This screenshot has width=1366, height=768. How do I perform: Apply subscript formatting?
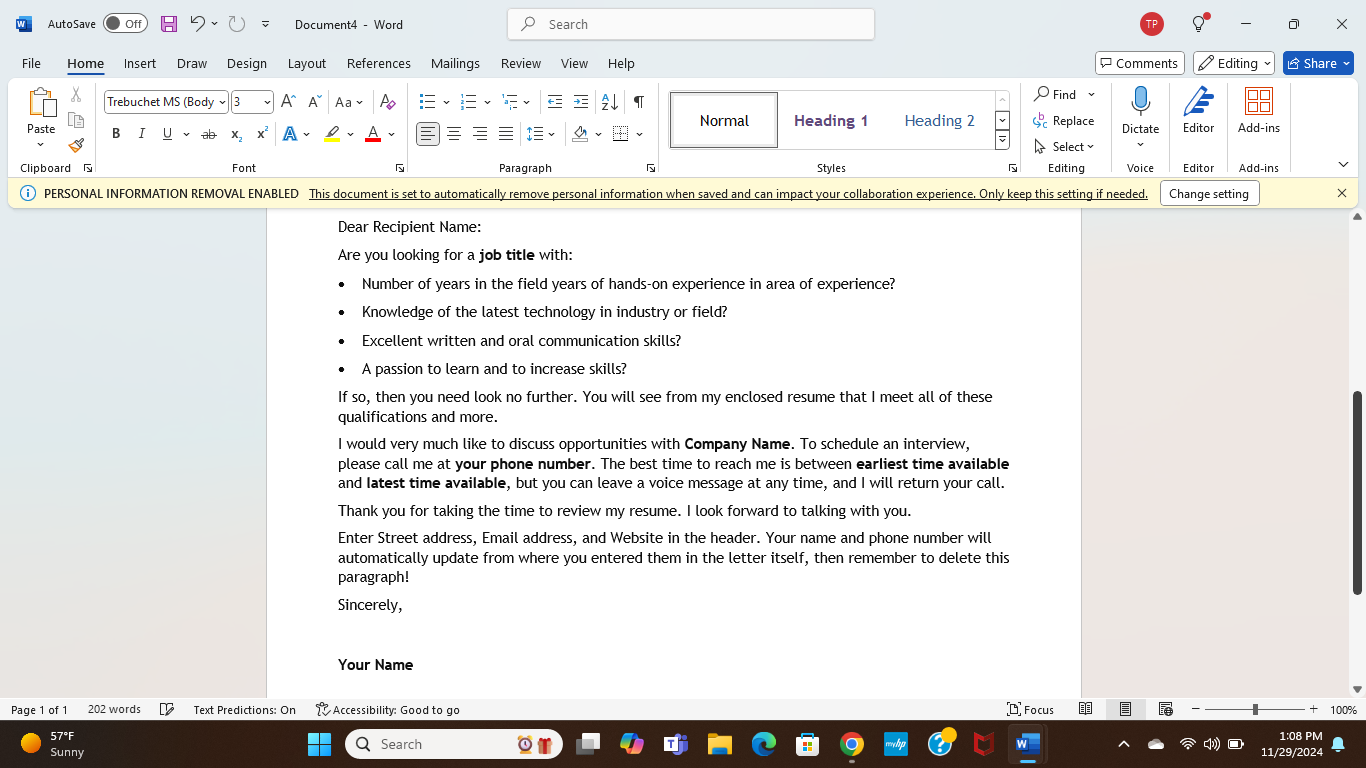pos(235,133)
